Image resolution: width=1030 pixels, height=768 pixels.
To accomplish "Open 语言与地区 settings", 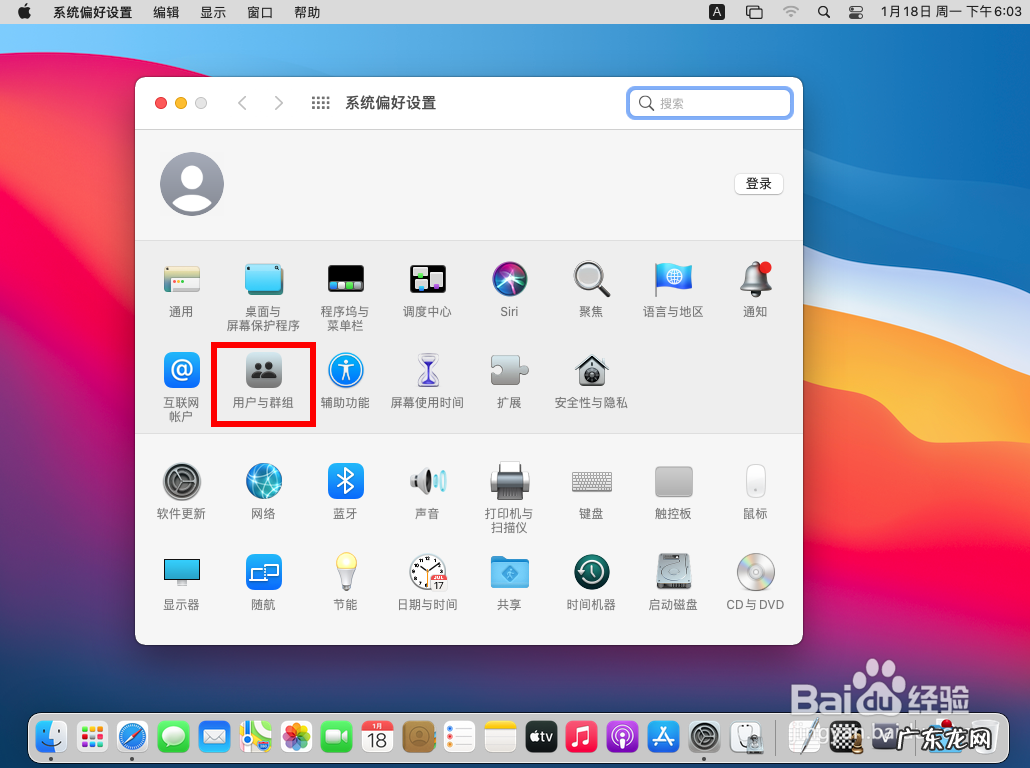I will [x=673, y=279].
